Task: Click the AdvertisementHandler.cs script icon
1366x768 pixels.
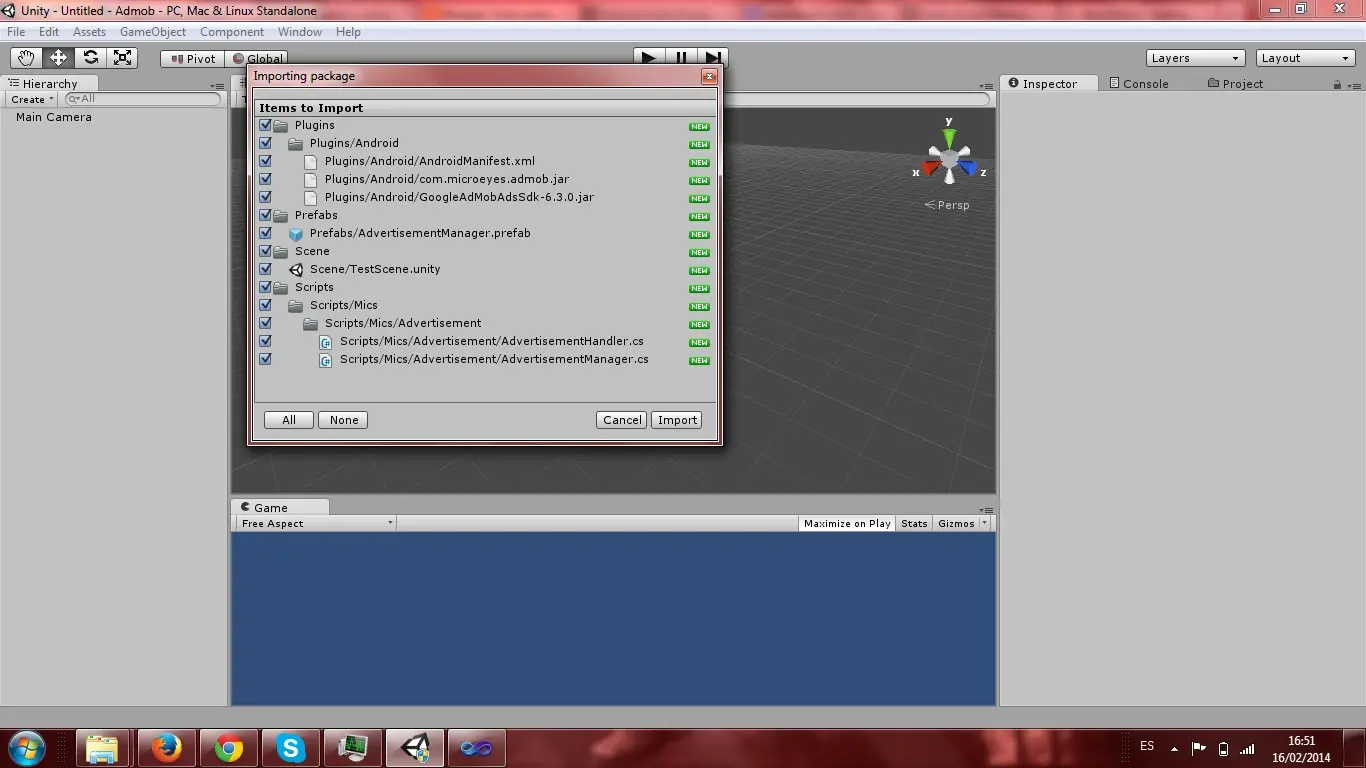Action: (x=325, y=341)
